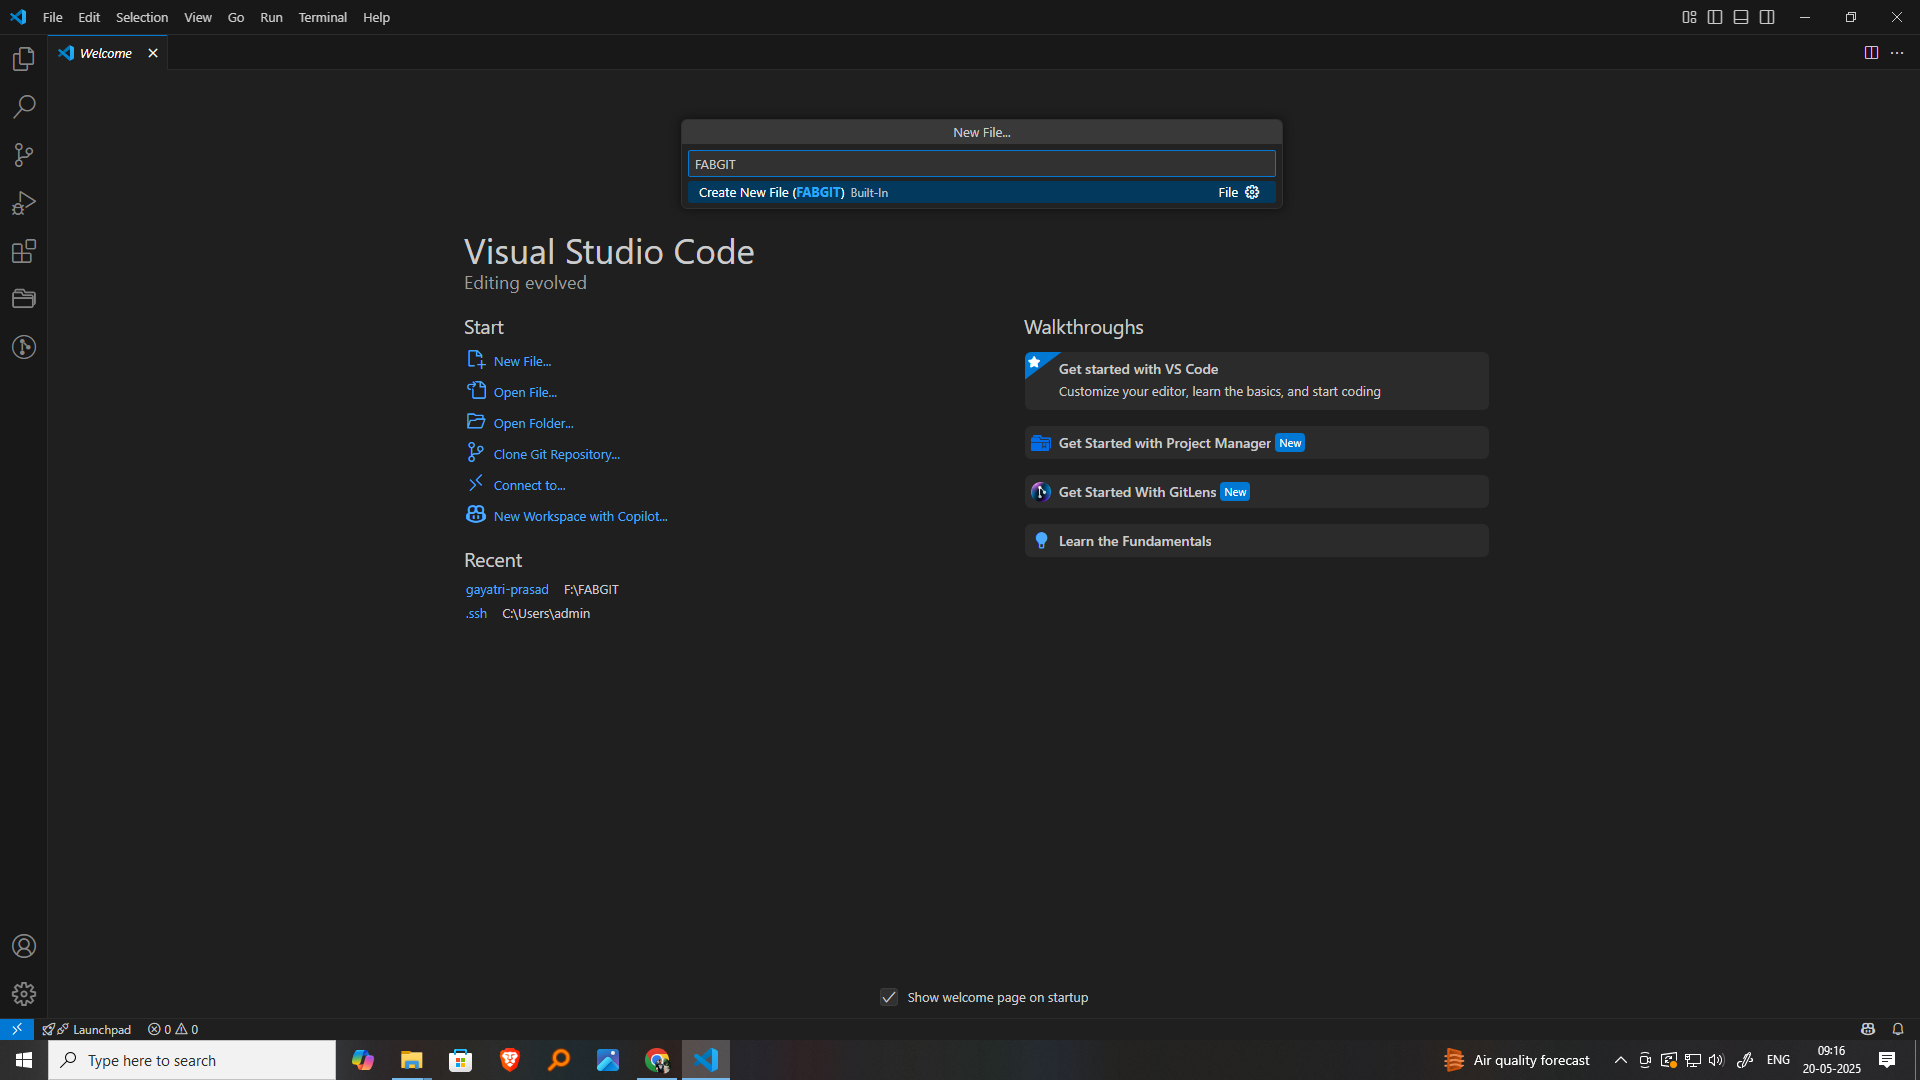Open the Help menu

(376, 17)
